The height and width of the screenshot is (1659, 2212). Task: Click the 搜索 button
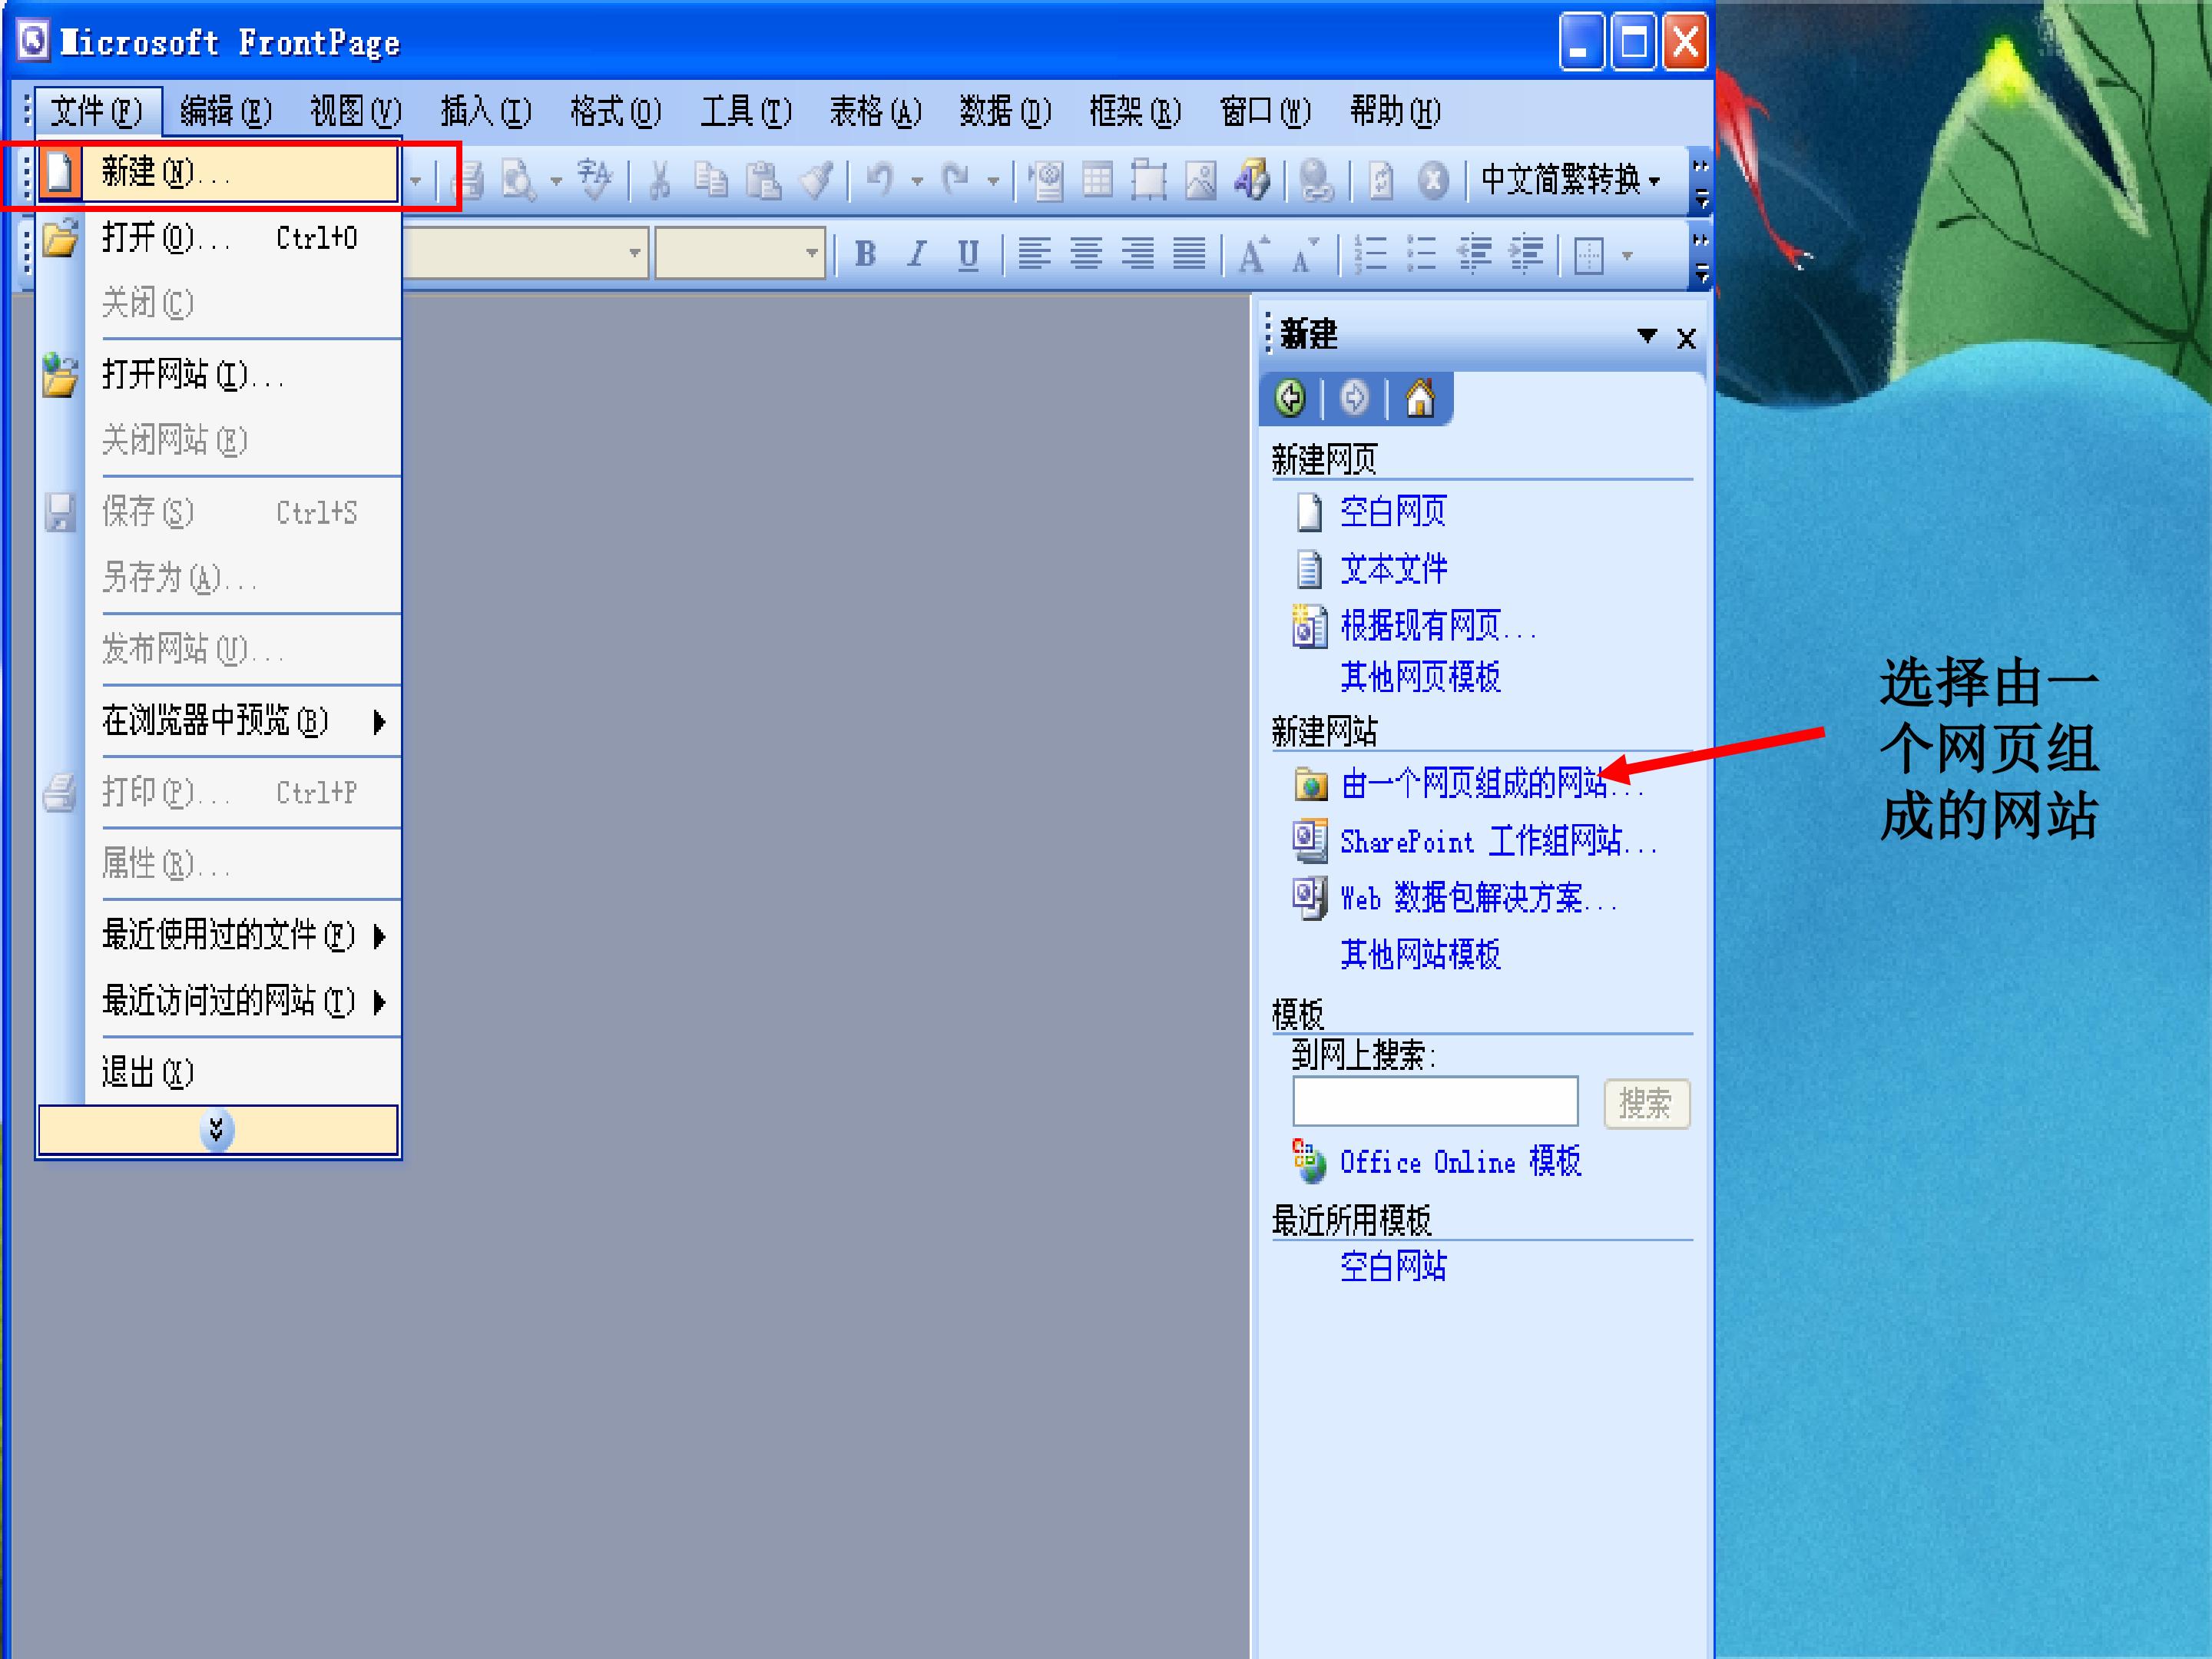tap(1646, 1103)
